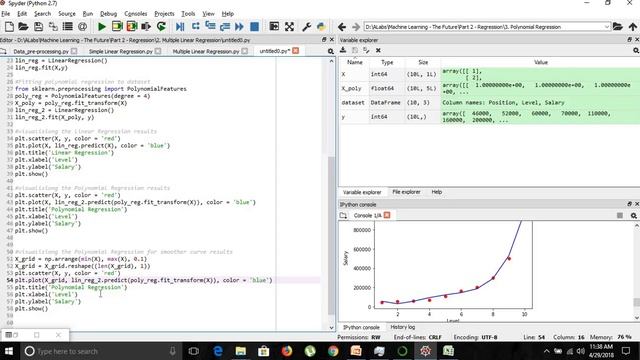The image size is (640, 360).
Task: Run file with green play button
Action: click(x=102, y=27)
